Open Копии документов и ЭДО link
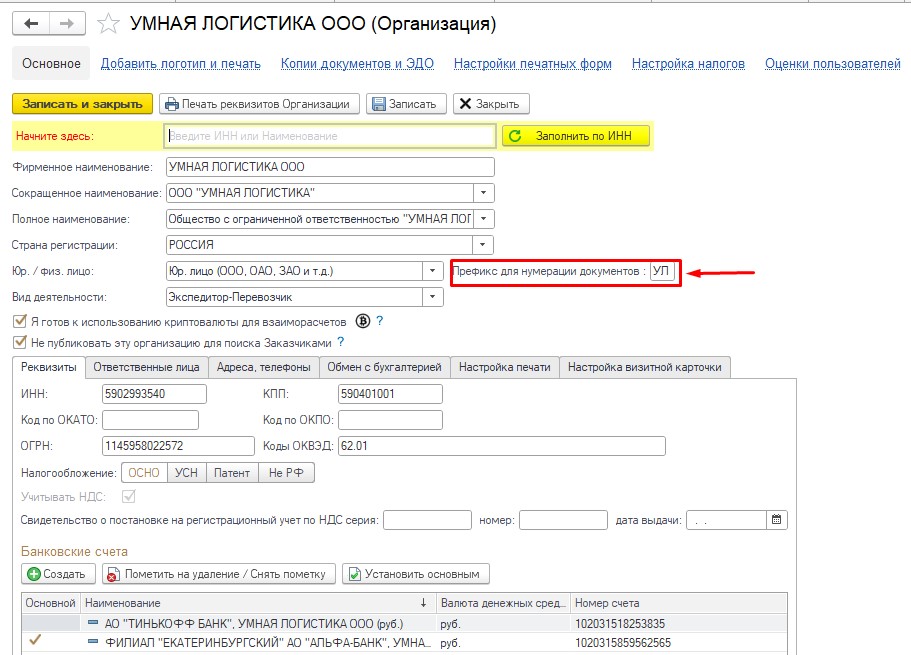This screenshot has height=655, width=911. [357, 63]
